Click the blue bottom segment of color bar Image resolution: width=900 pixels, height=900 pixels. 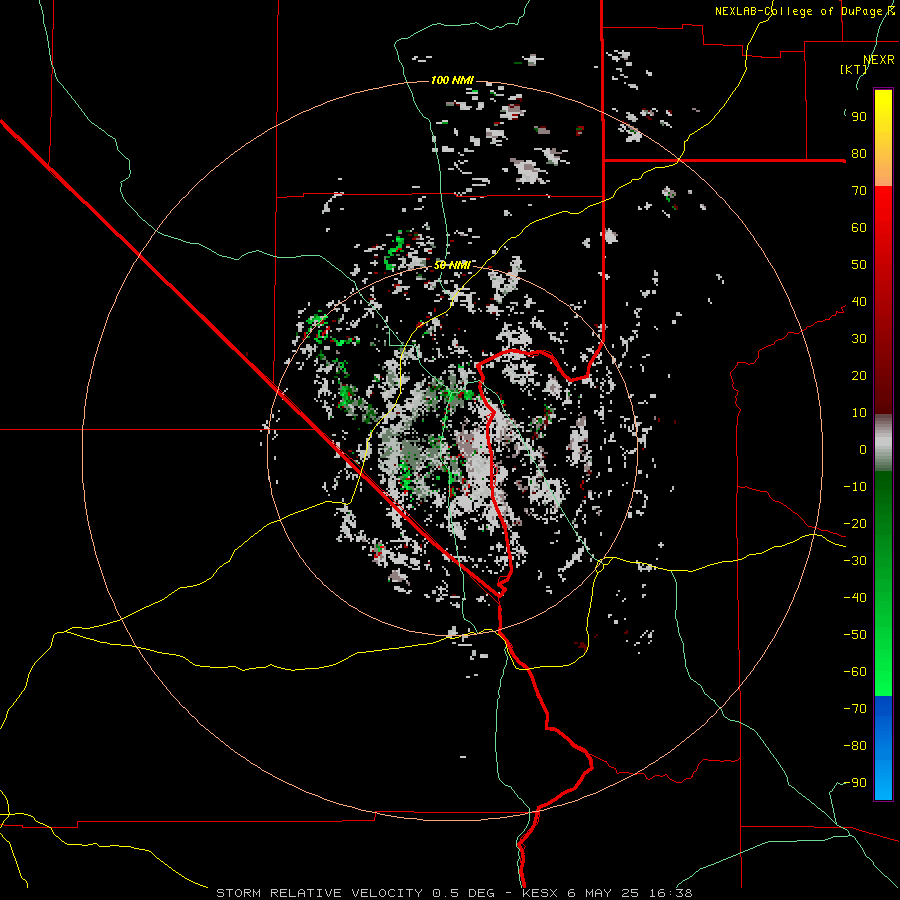pos(883,748)
